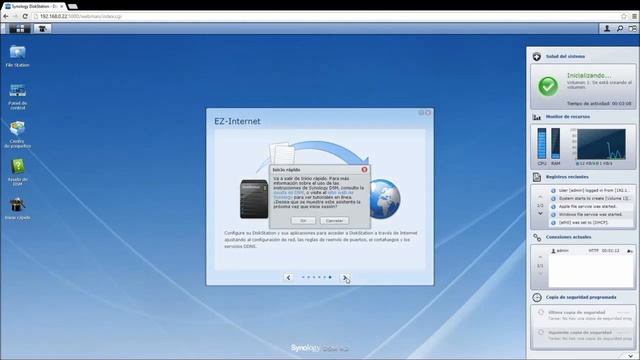Open the File Station desktop icon
Image resolution: width=640 pixels, height=360 pixels.
(17, 56)
